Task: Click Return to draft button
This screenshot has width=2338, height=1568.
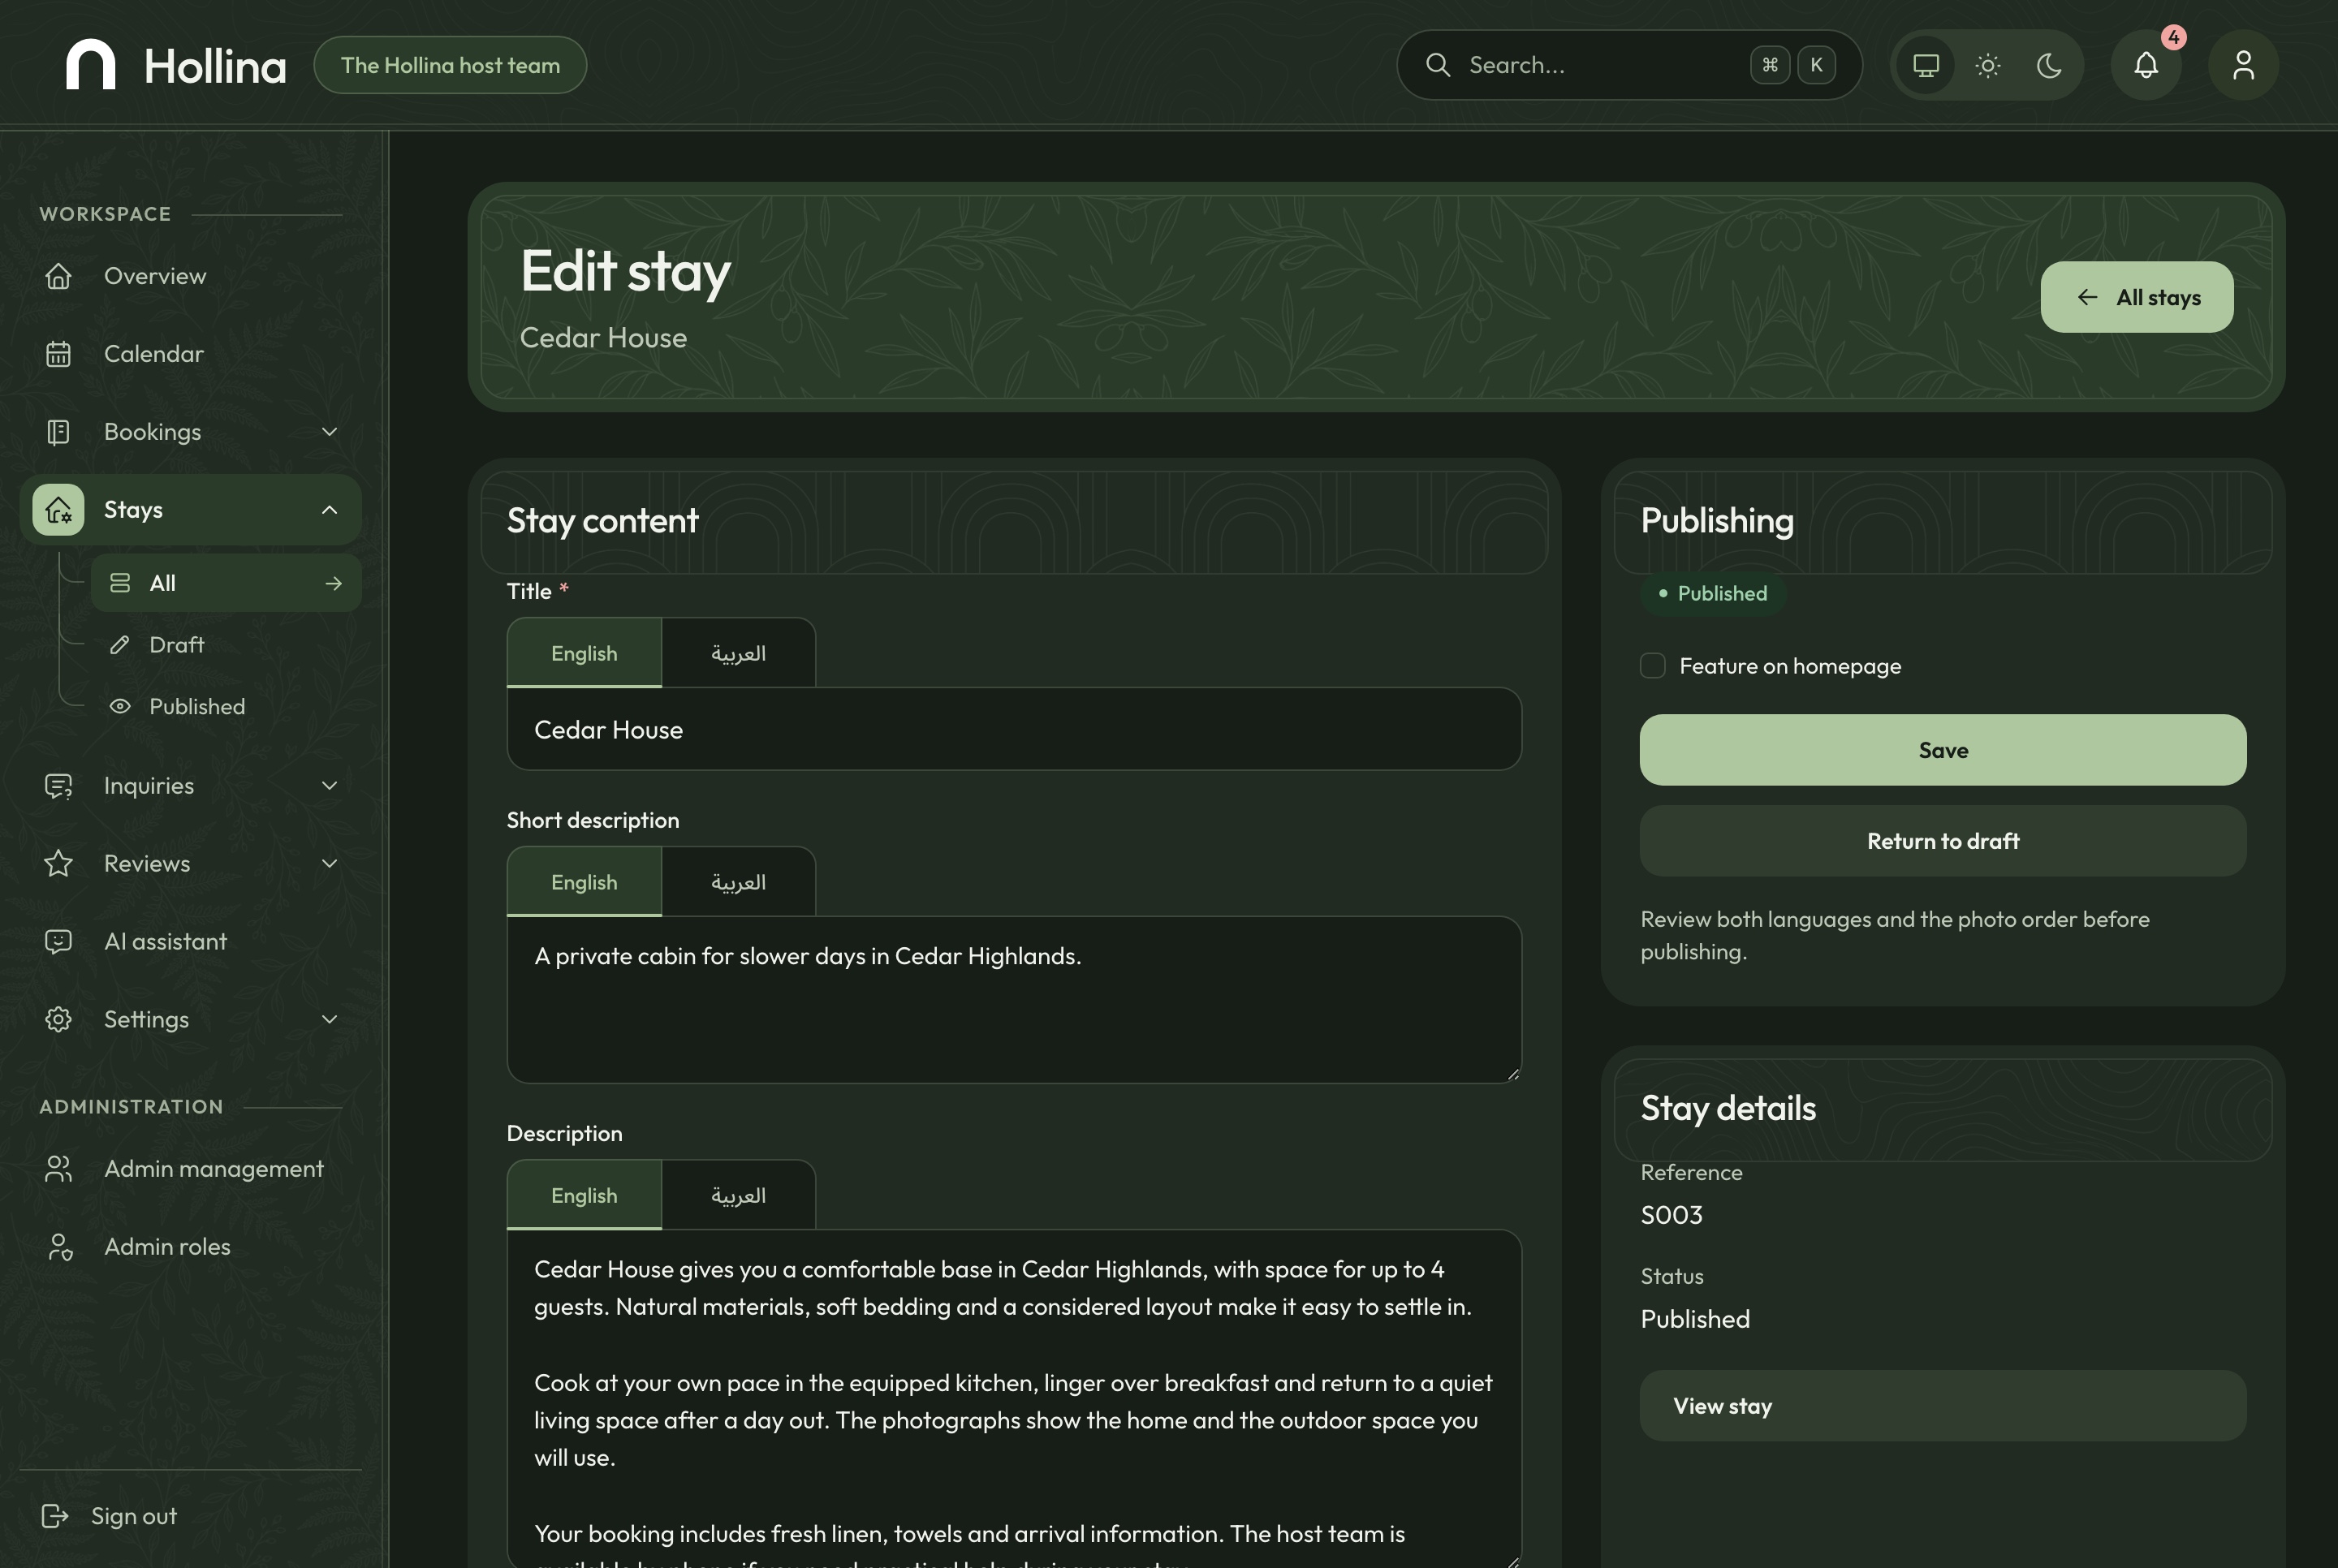Action: (1942, 841)
